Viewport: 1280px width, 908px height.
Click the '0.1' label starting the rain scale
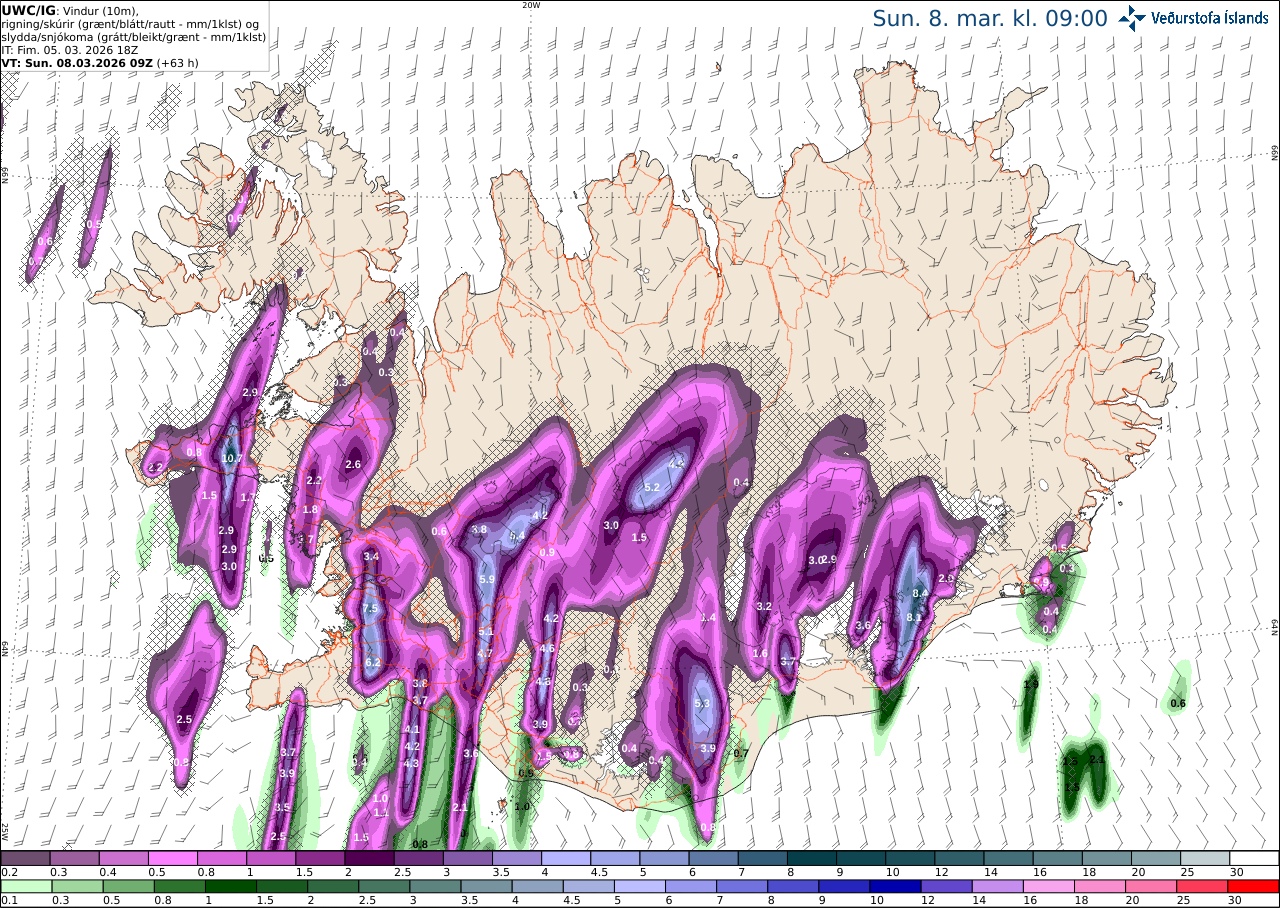pyautogui.click(x=8, y=900)
